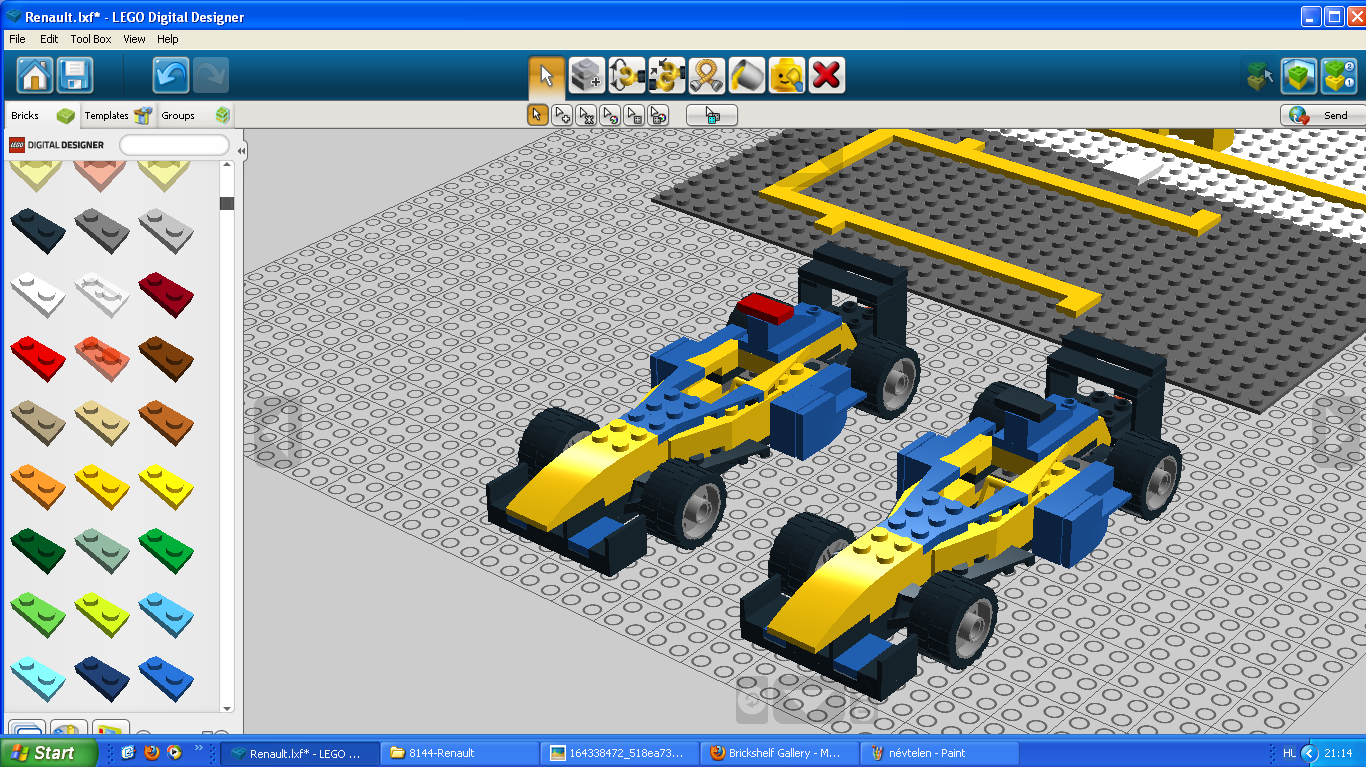Open the File menu
This screenshot has width=1367, height=767.
pos(17,39)
